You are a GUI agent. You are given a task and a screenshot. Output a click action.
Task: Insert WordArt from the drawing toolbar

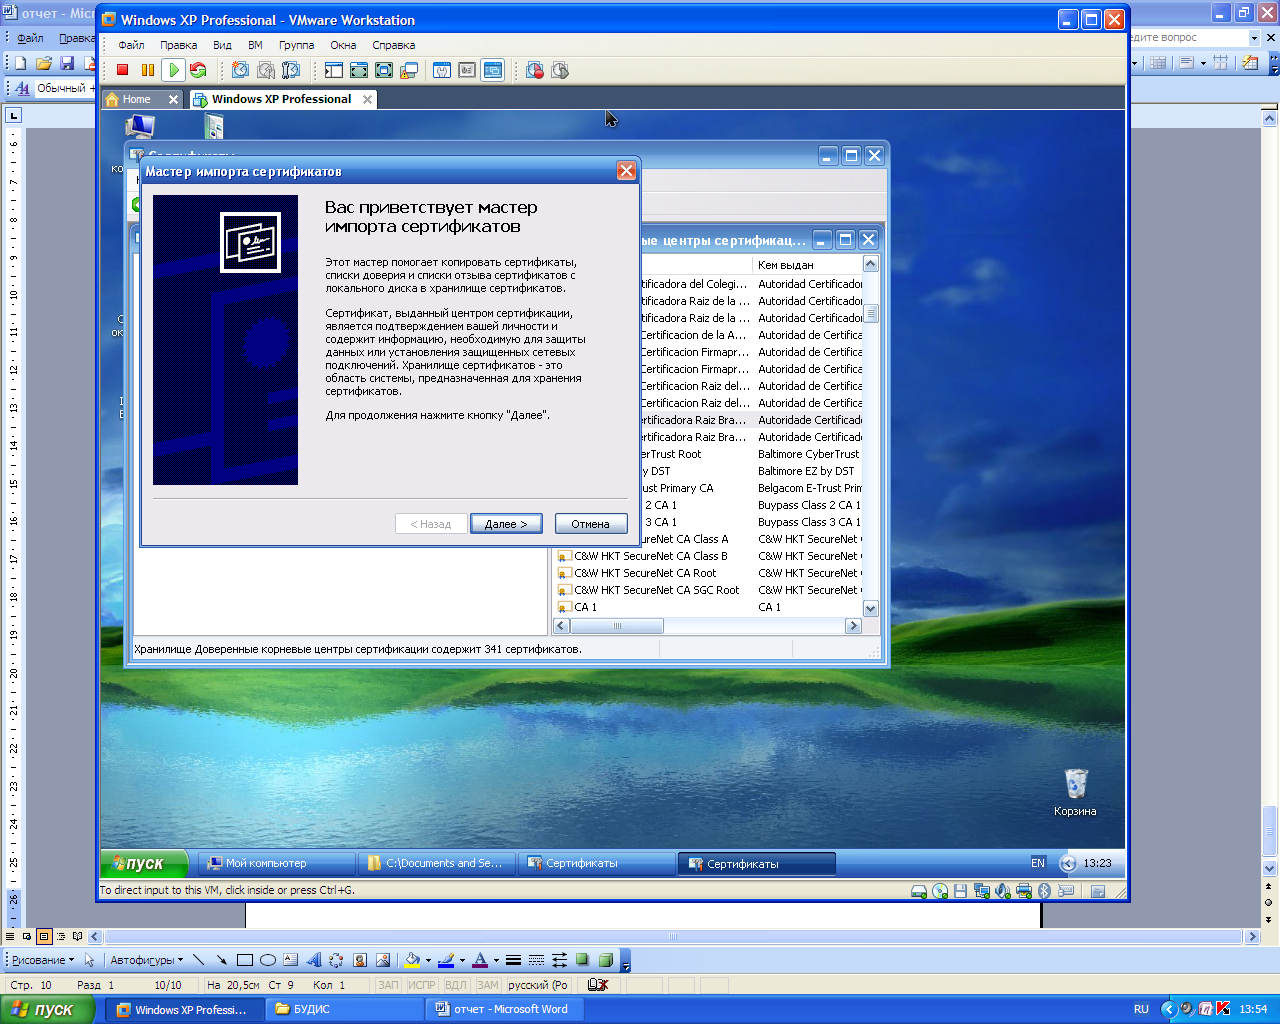pyautogui.click(x=314, y=960)
